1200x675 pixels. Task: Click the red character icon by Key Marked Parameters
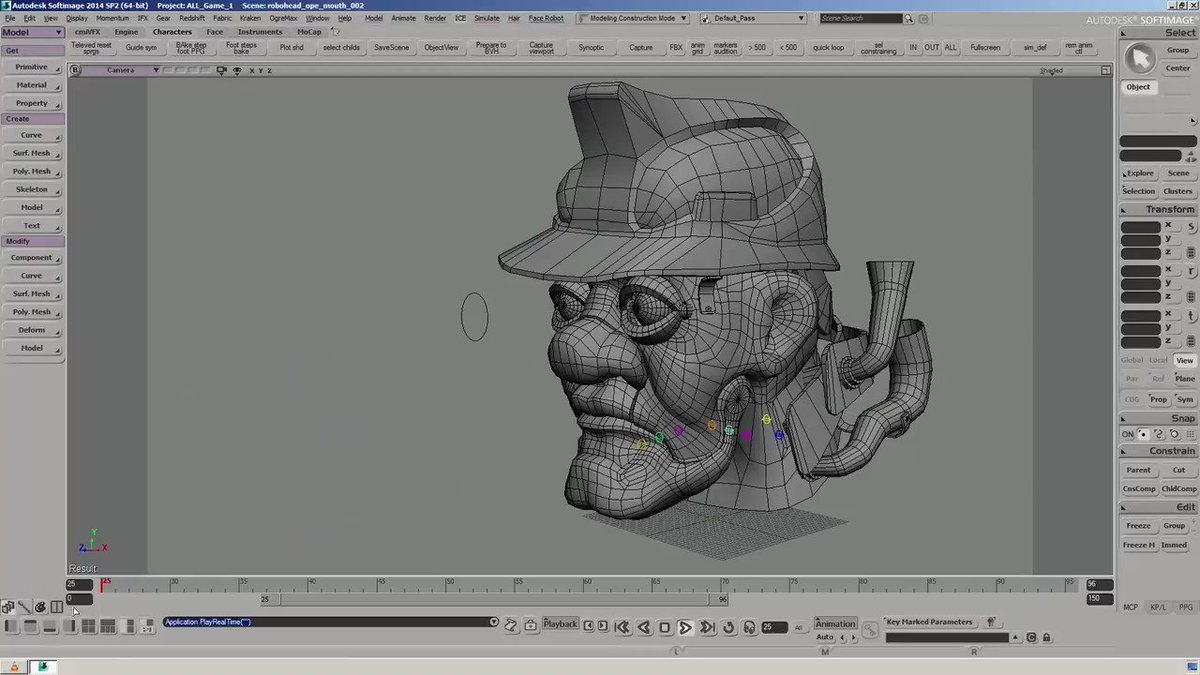(x=989, y=622)
